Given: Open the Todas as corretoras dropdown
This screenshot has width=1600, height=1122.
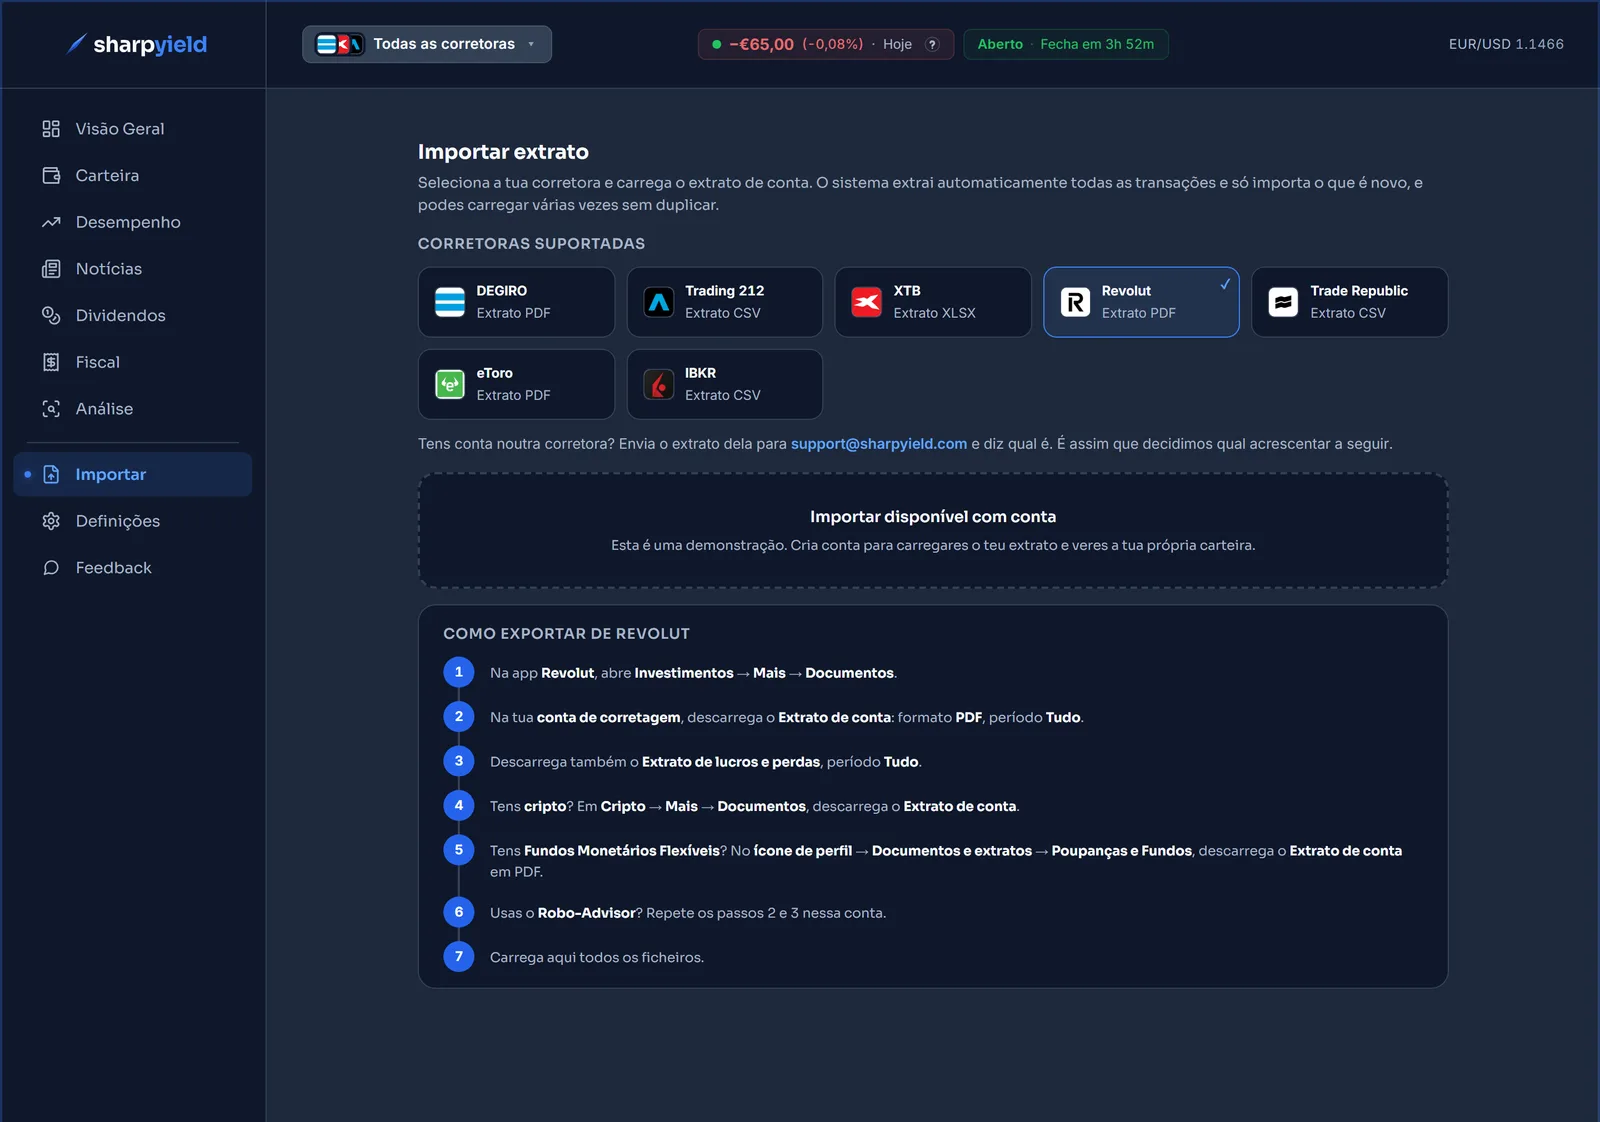Looking at the screenshot, I should click(x=427, y=44).
